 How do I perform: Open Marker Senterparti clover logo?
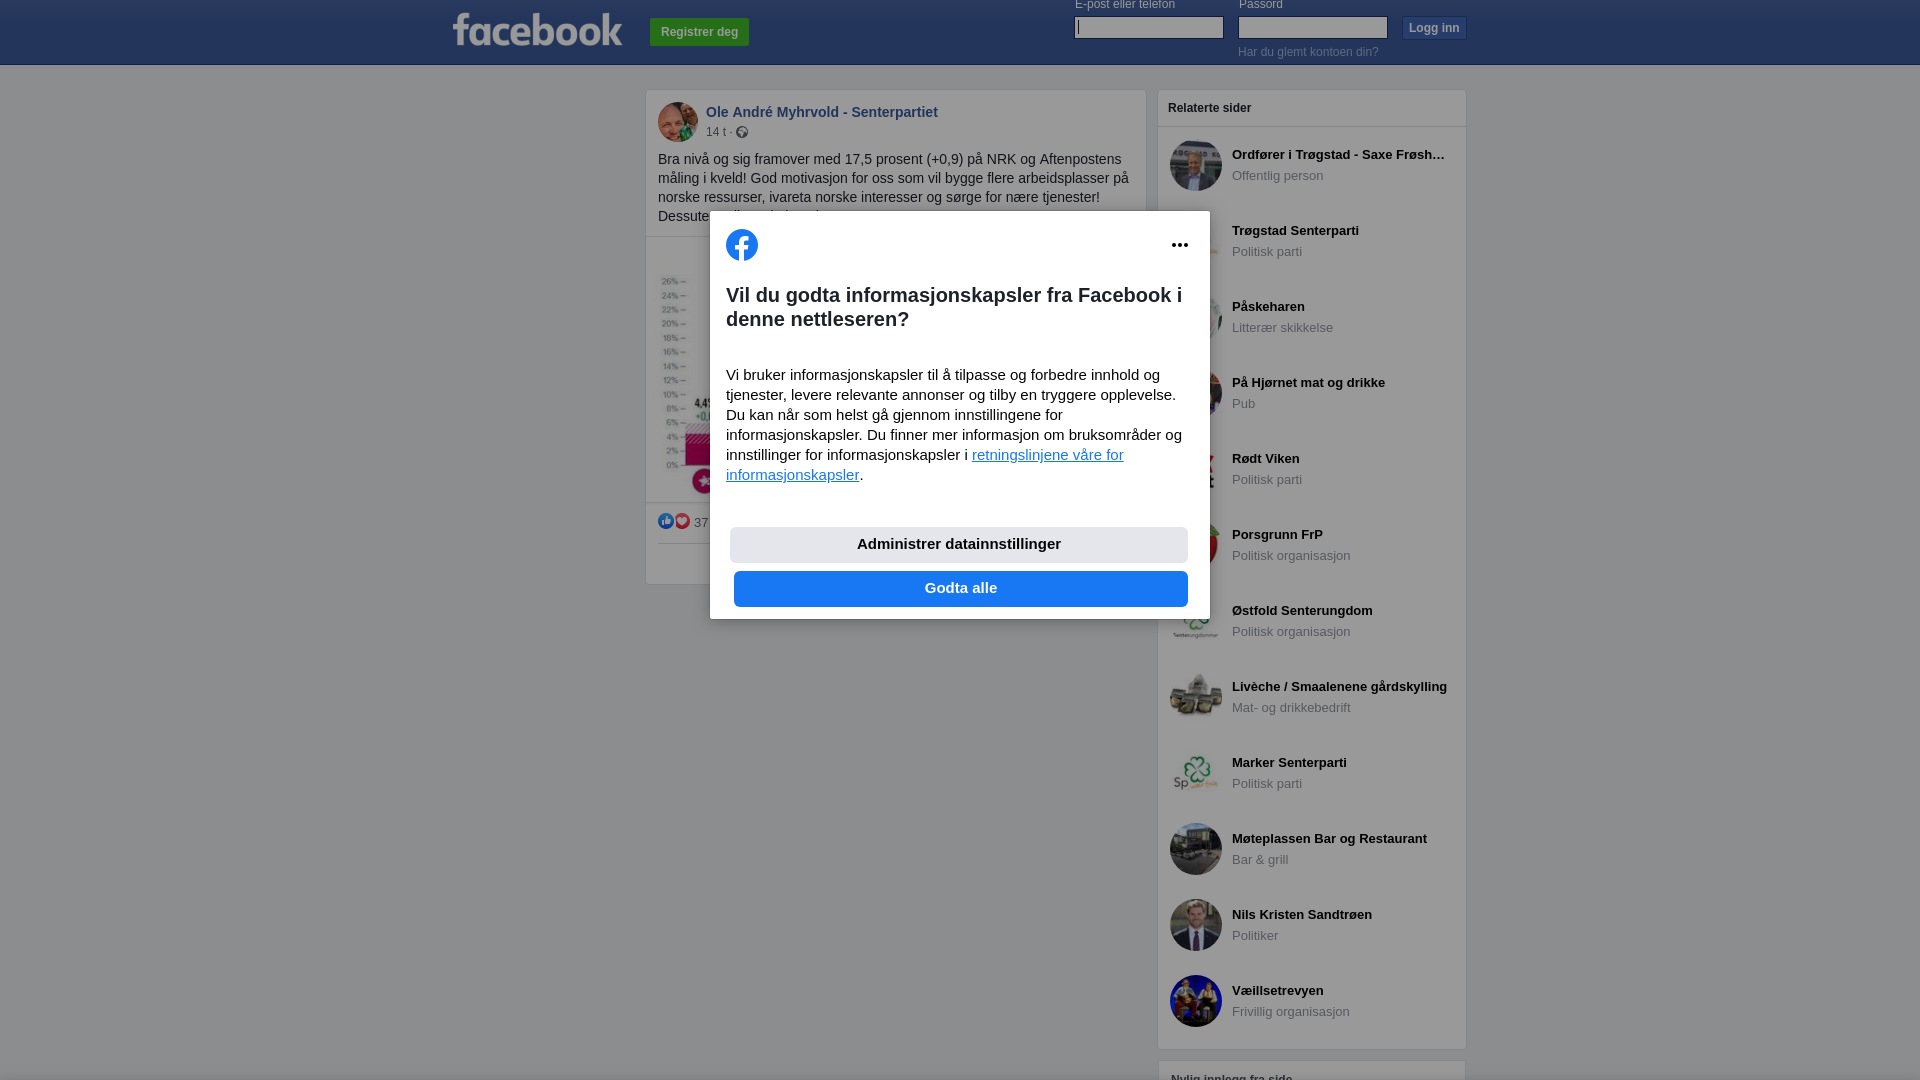(1196, 773)
